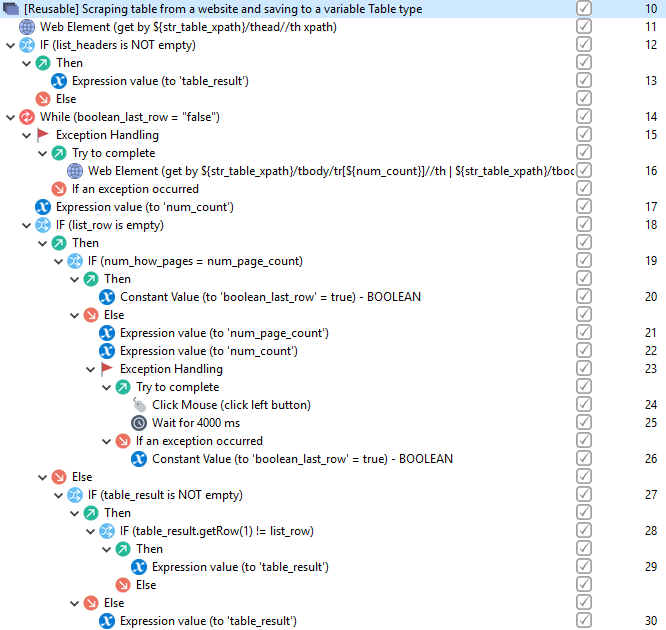This screenshot has height=630, width=666.
Task: Collapse the IF list_headers is NOT empty node
Action: coord(11,45)
